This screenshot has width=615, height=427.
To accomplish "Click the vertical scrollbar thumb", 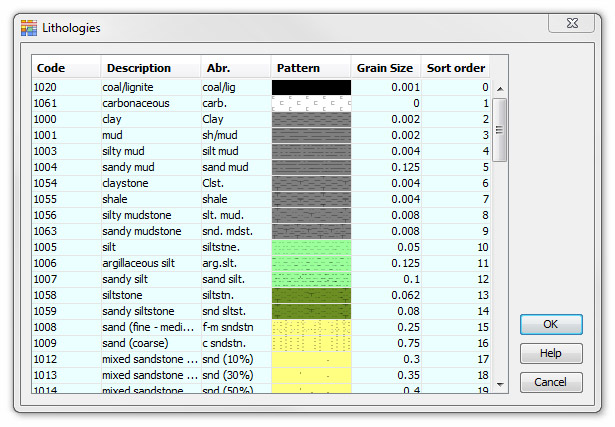I will coord(500,130).
